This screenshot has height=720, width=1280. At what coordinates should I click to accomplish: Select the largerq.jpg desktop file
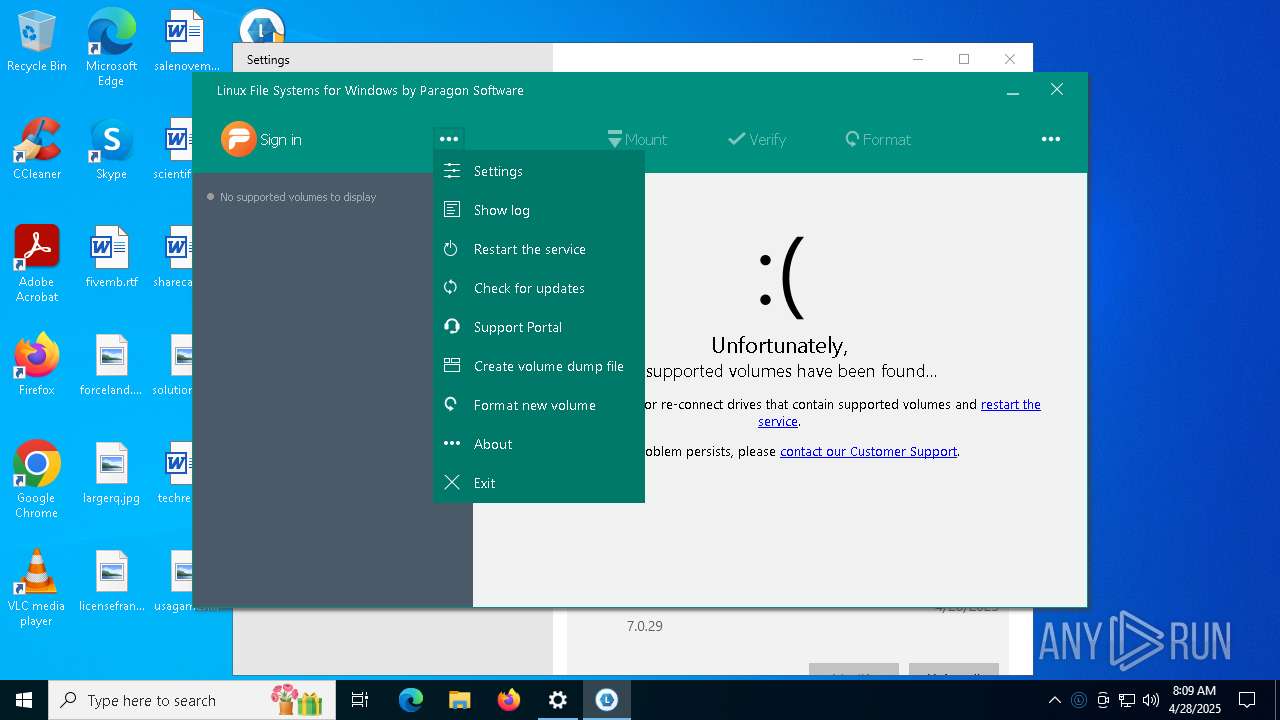(x=111, y=473)
